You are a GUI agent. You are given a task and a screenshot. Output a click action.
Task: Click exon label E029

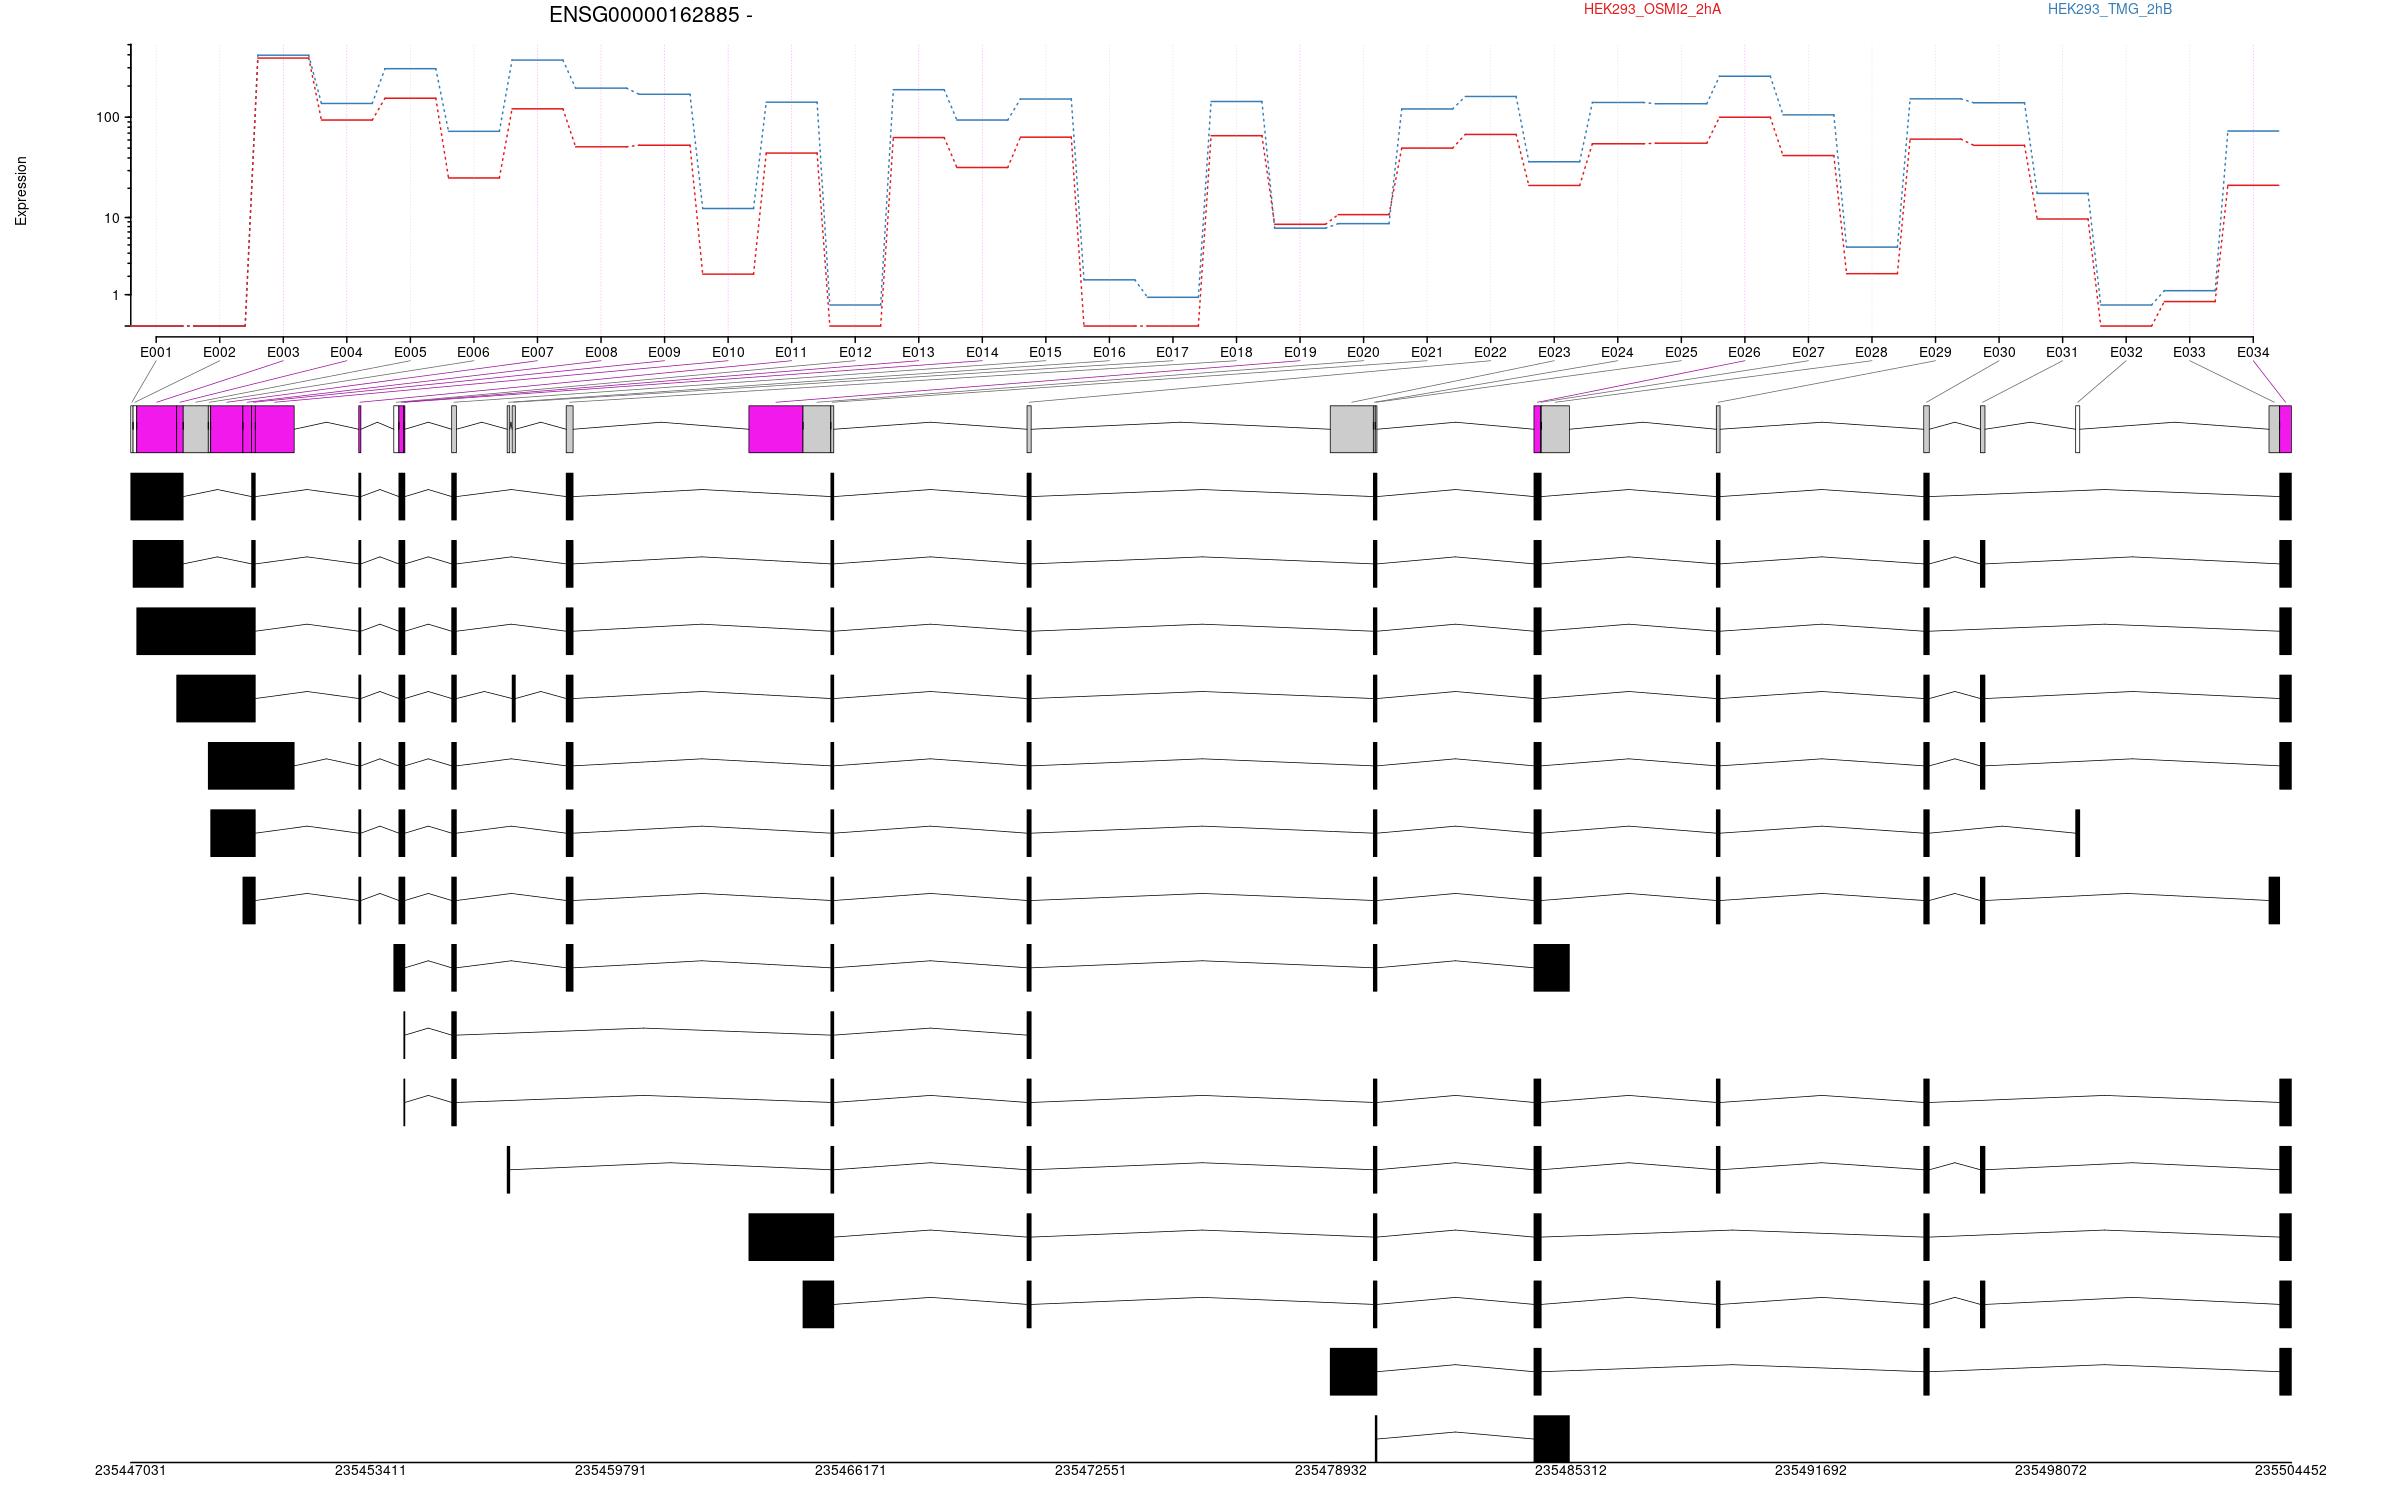1935,352
